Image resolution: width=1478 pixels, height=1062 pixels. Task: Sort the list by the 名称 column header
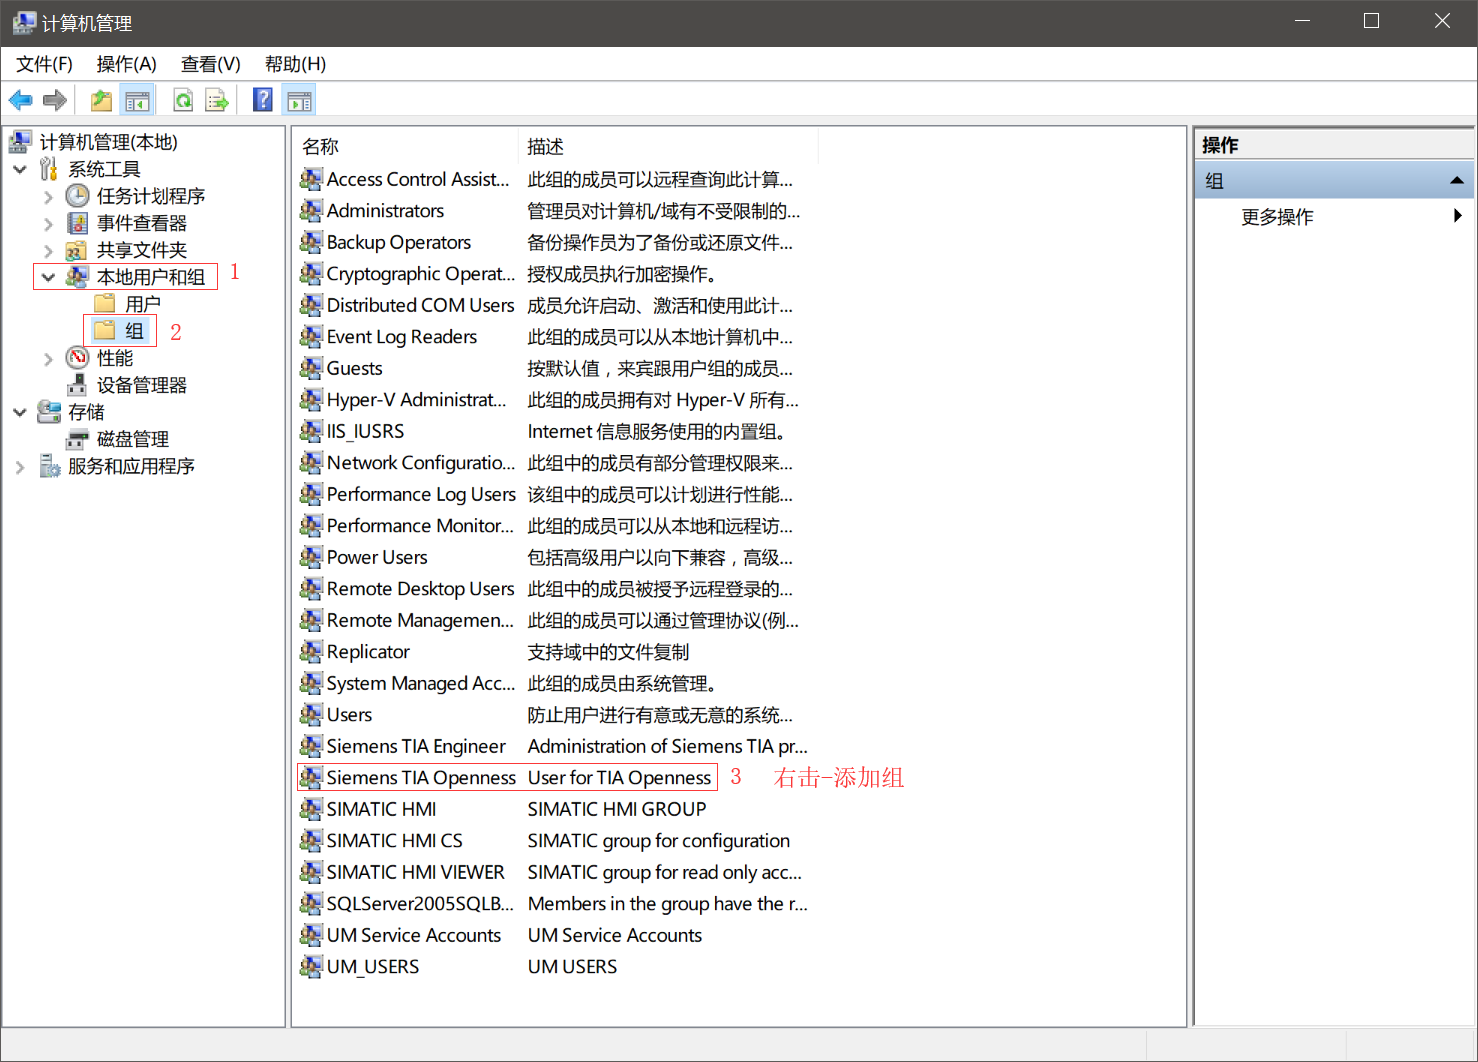coord(321,147)
